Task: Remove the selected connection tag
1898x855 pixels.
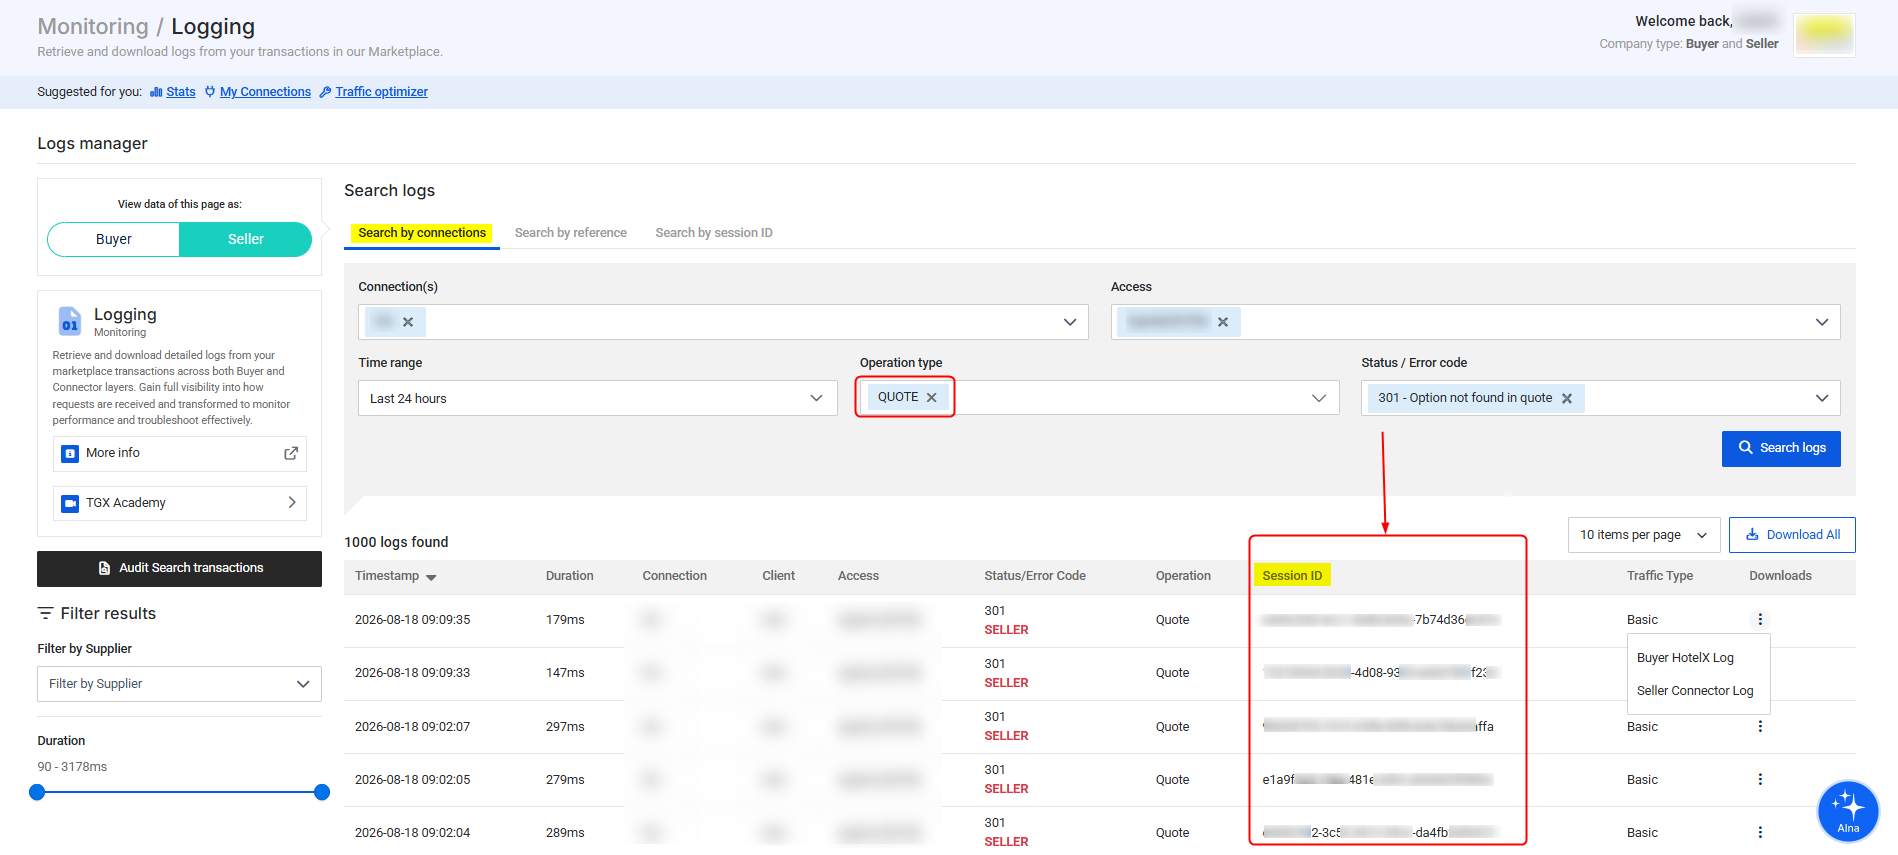Action: click(x=408, y=322)
